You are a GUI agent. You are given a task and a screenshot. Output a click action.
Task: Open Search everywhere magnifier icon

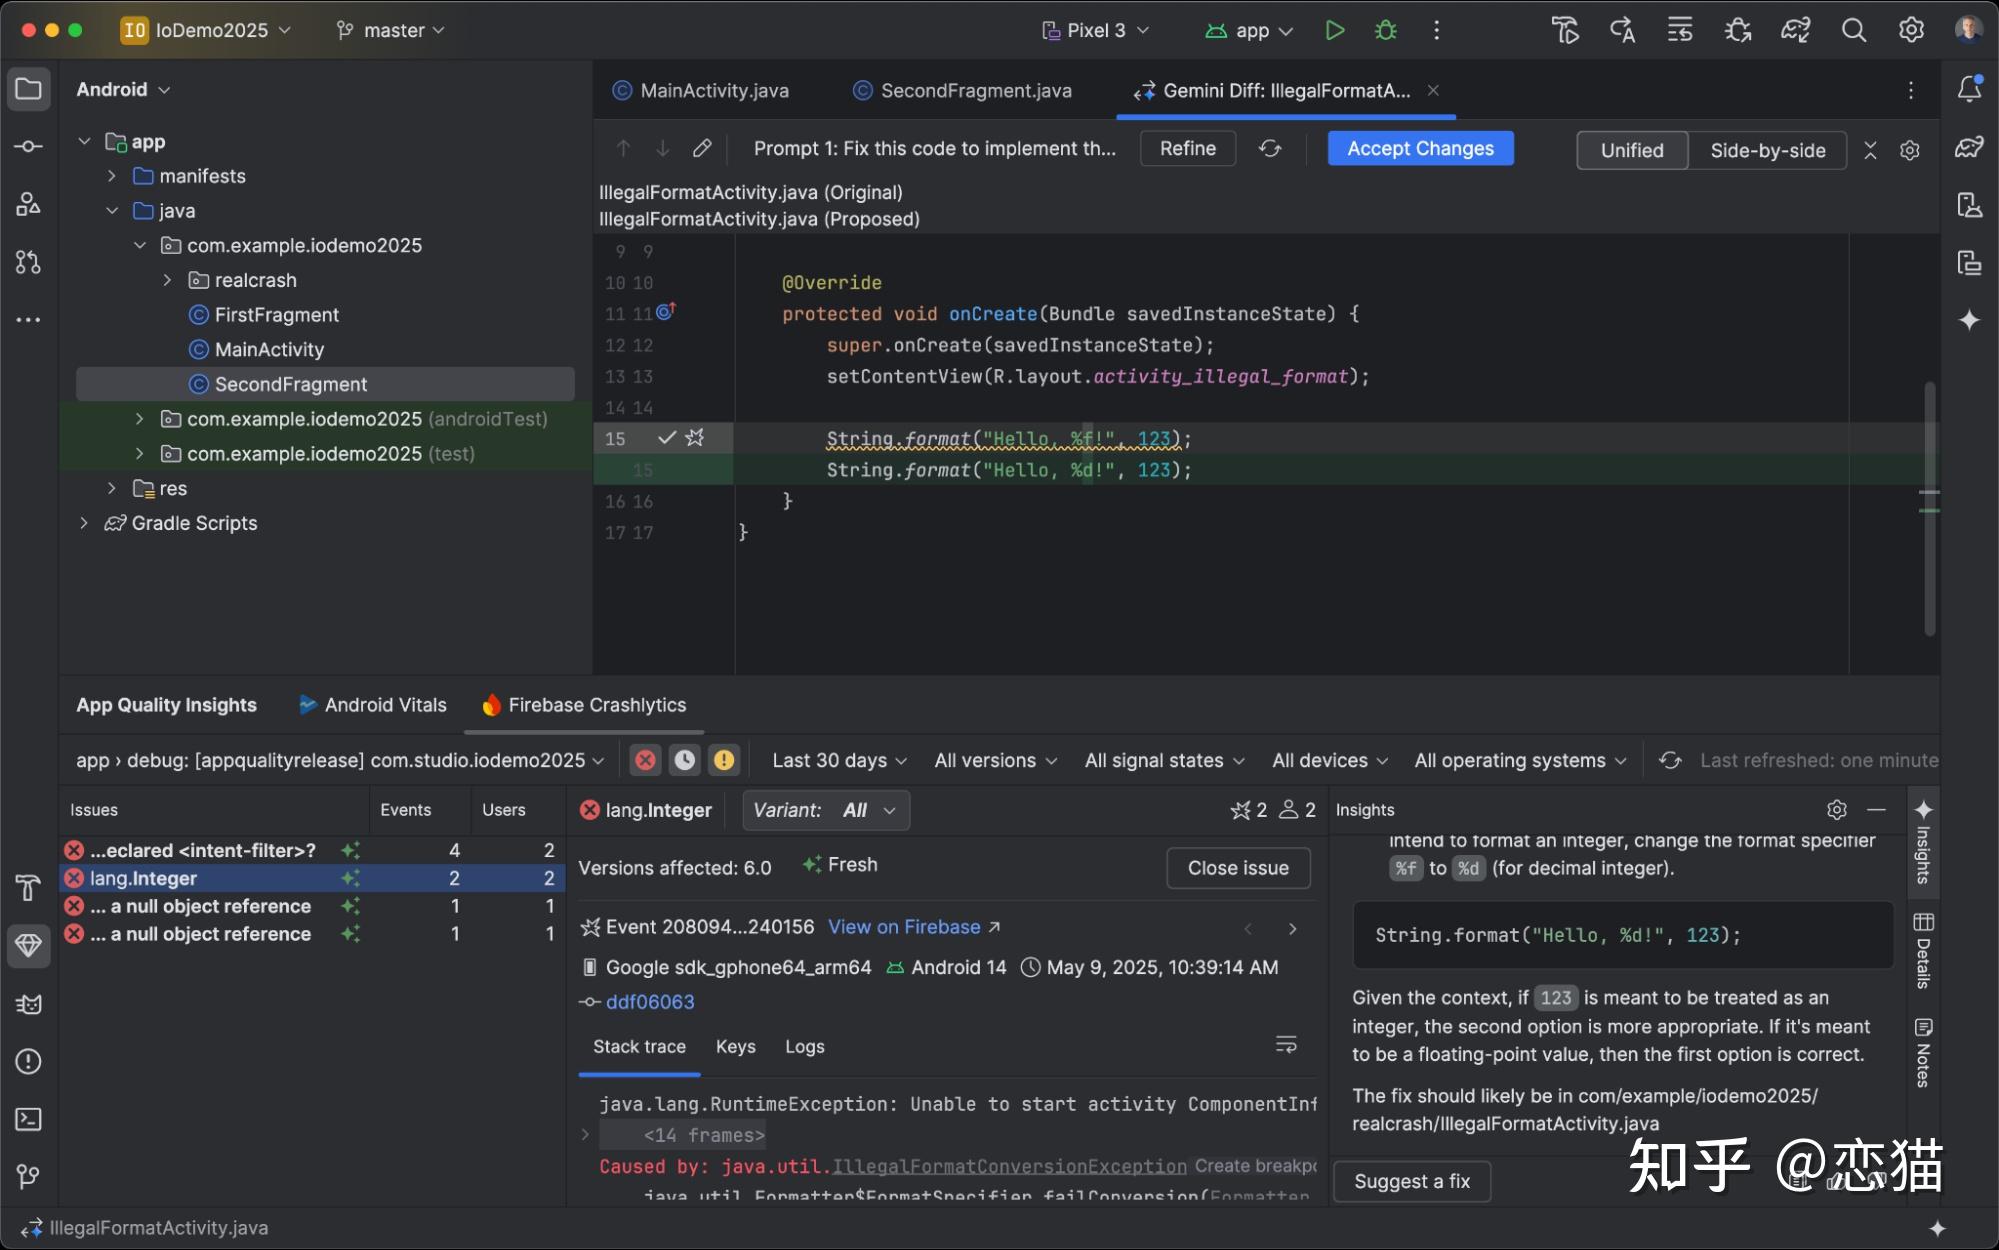click(1853, 30)
